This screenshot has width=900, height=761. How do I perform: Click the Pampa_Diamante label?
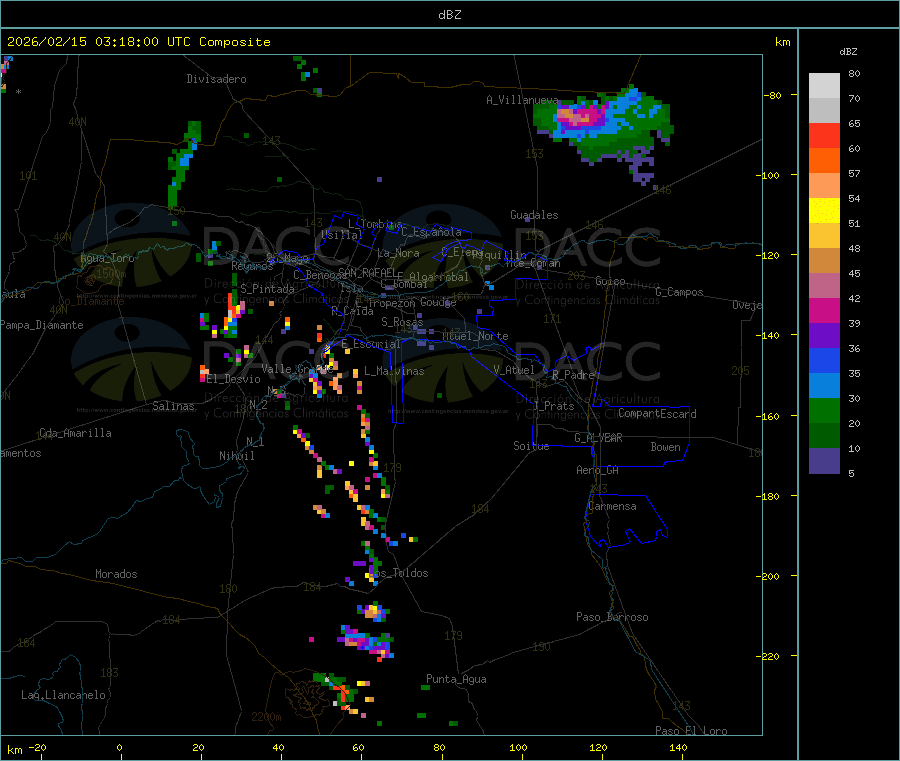[42, 325]
